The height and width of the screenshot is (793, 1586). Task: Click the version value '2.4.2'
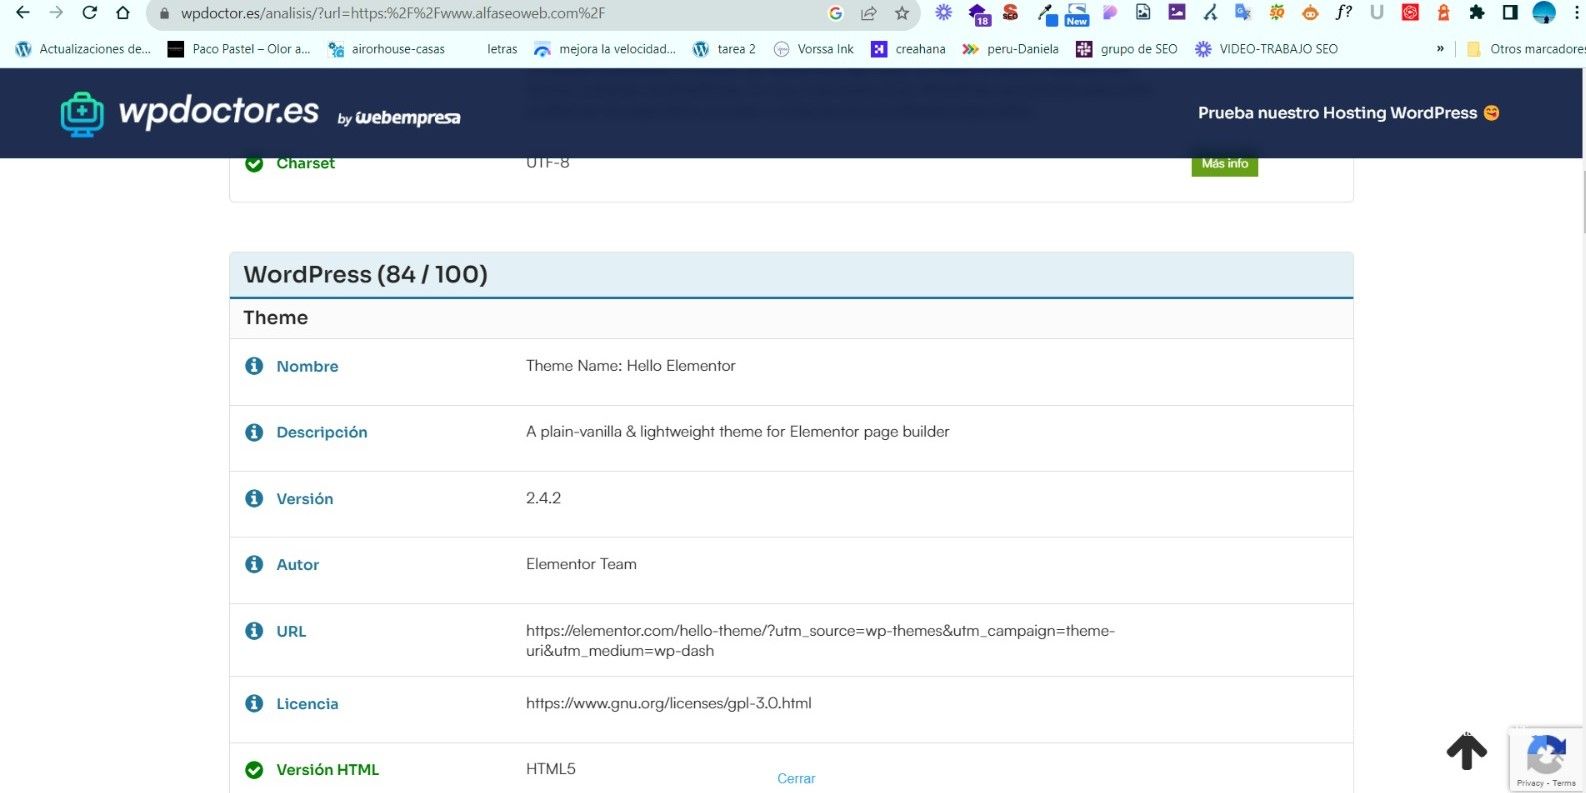coord(543,498)
